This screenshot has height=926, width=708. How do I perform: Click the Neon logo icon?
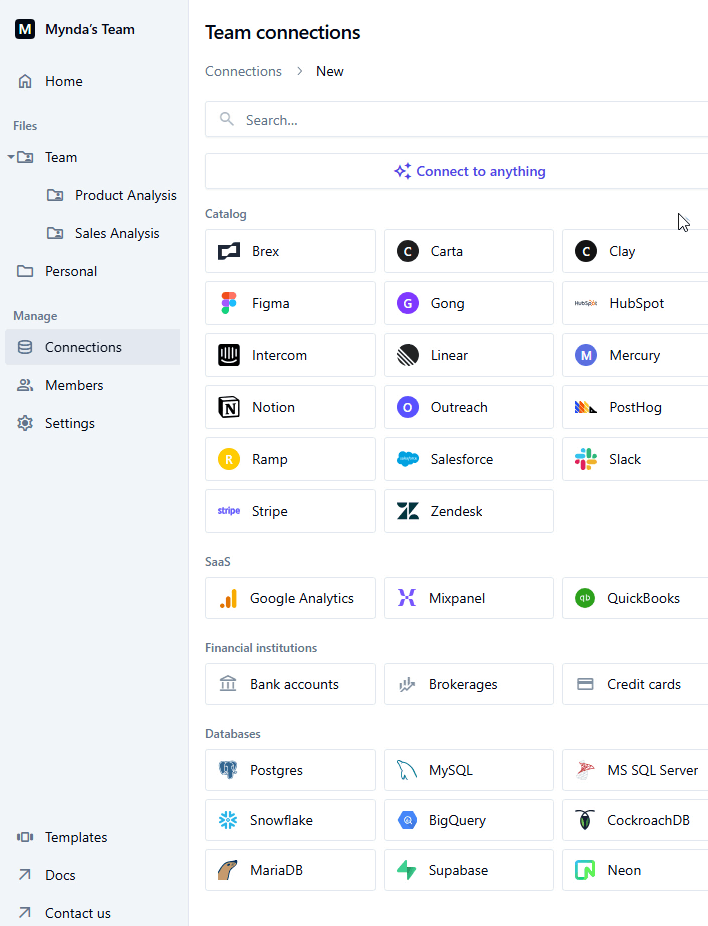point(585,870)
